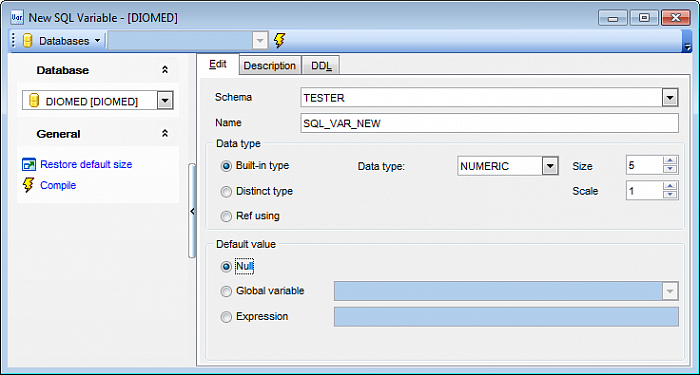This screenshot has width=700, height=375.
Task: Minimize the New SQL Variable window
Action: [x=613, y=18]
